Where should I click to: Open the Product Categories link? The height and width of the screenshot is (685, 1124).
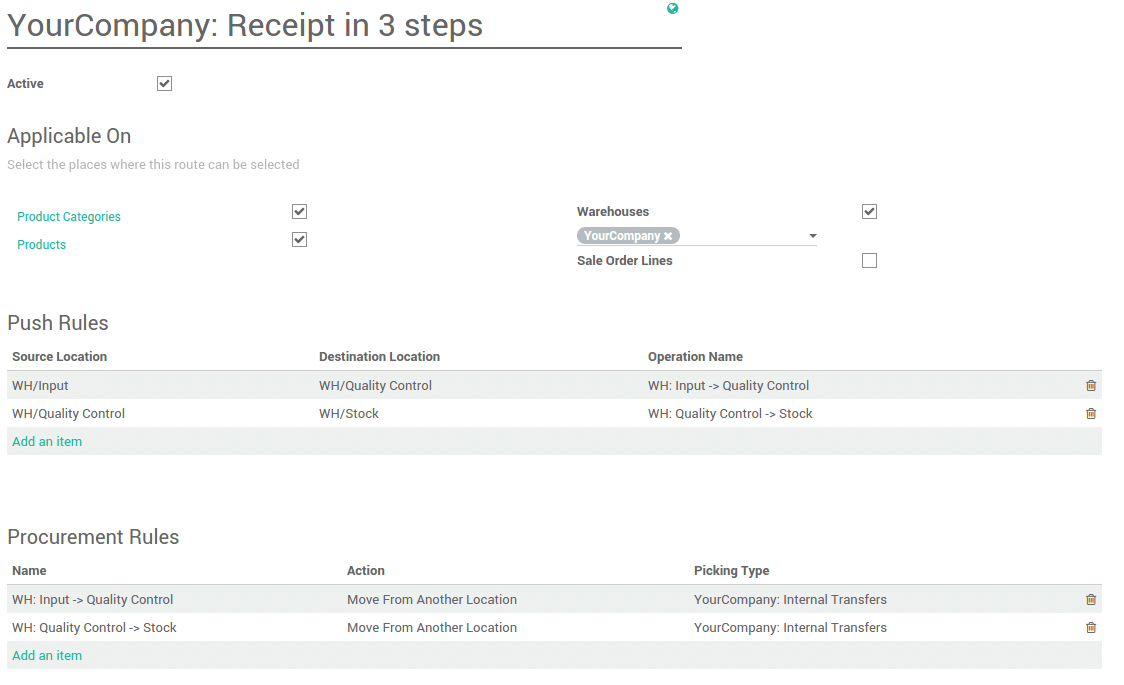pyautogui.click(x=69, y=216)
